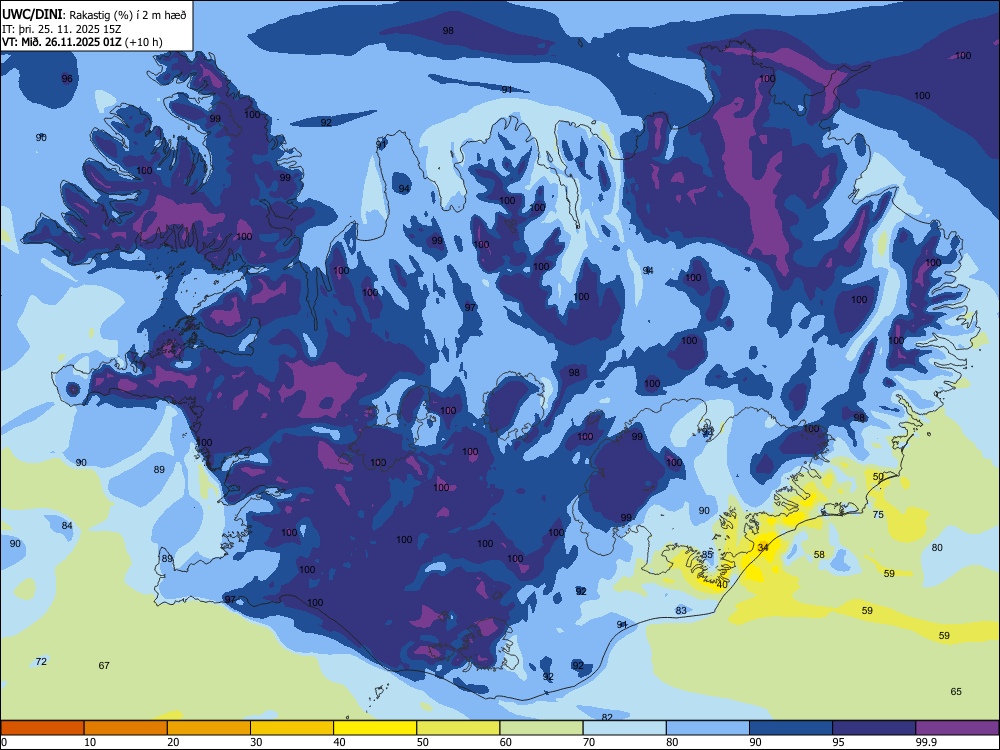Click the 90–95 medium blue legend band
This screenshot has height=750, width=1000.
click(x=791, y=728)
